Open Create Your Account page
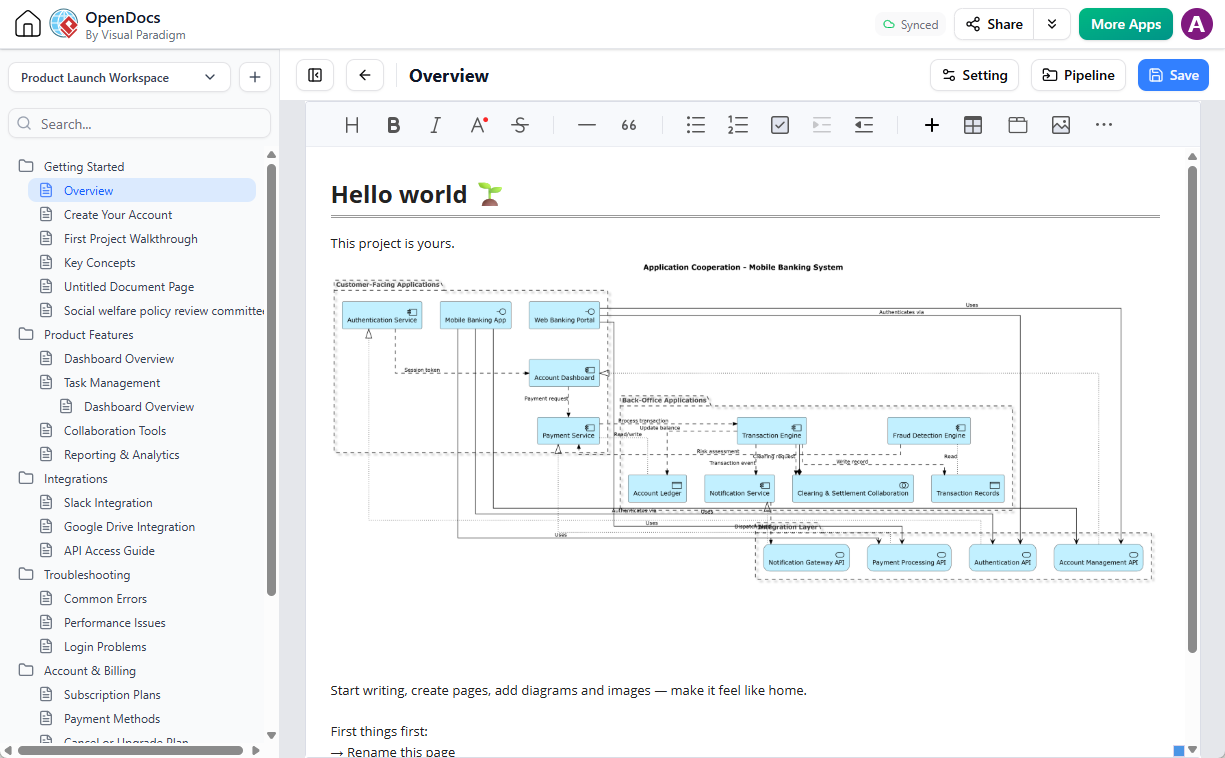 click(118, 215)
